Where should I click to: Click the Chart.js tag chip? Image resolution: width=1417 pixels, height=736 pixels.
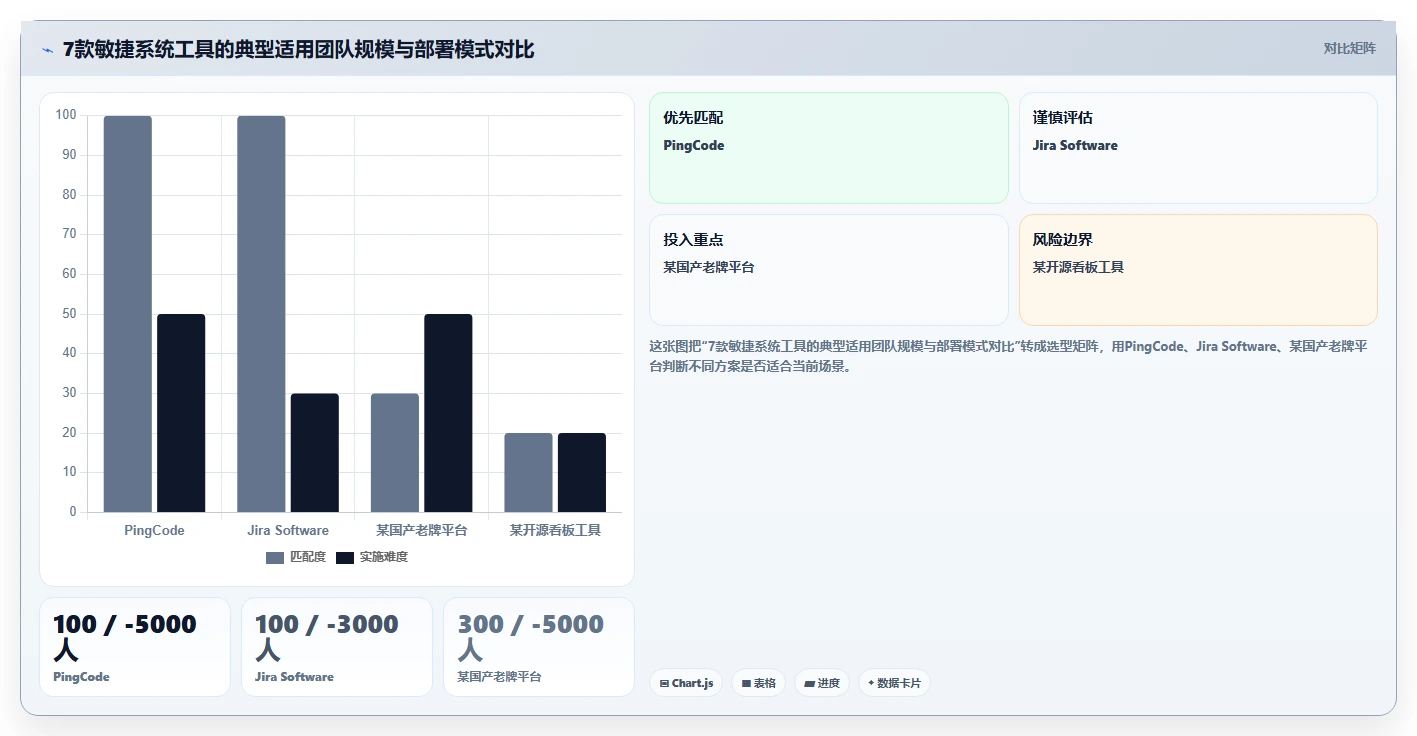(x=686, y=683)
